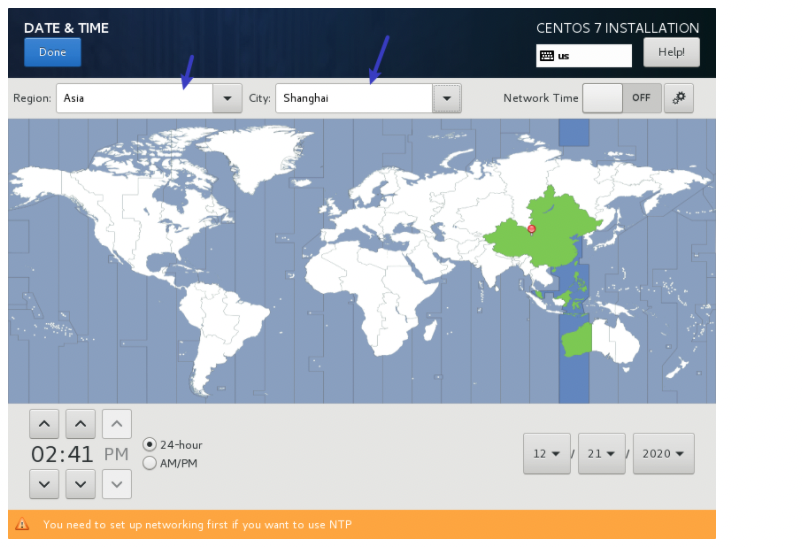Click the disabled AM/PM down arrow
802x547 pixels.
click(117, 485)
